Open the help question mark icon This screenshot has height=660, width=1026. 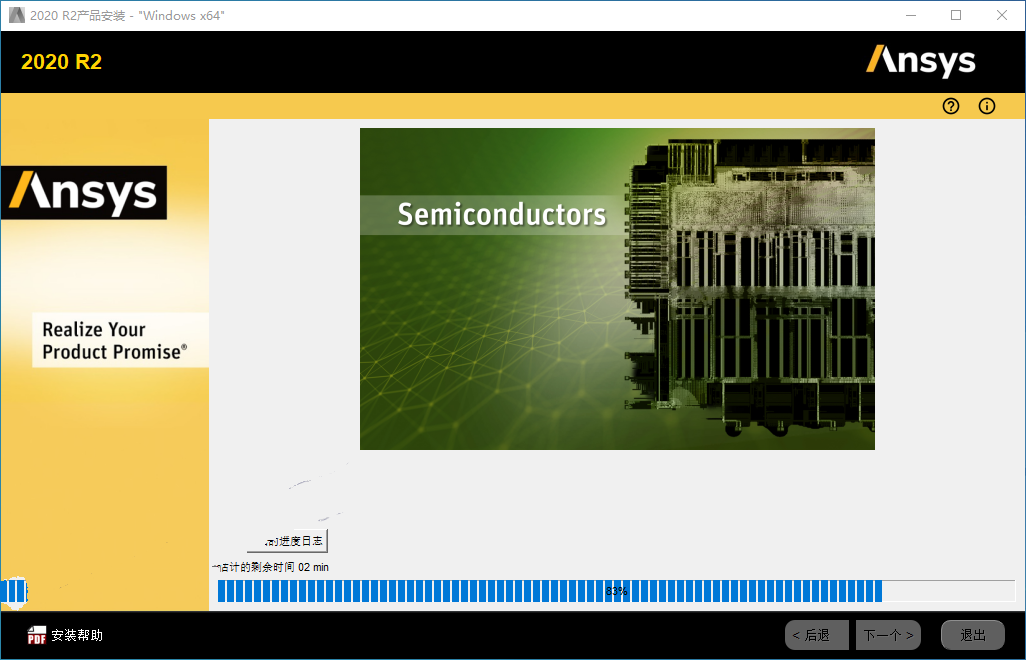point(951,106)
